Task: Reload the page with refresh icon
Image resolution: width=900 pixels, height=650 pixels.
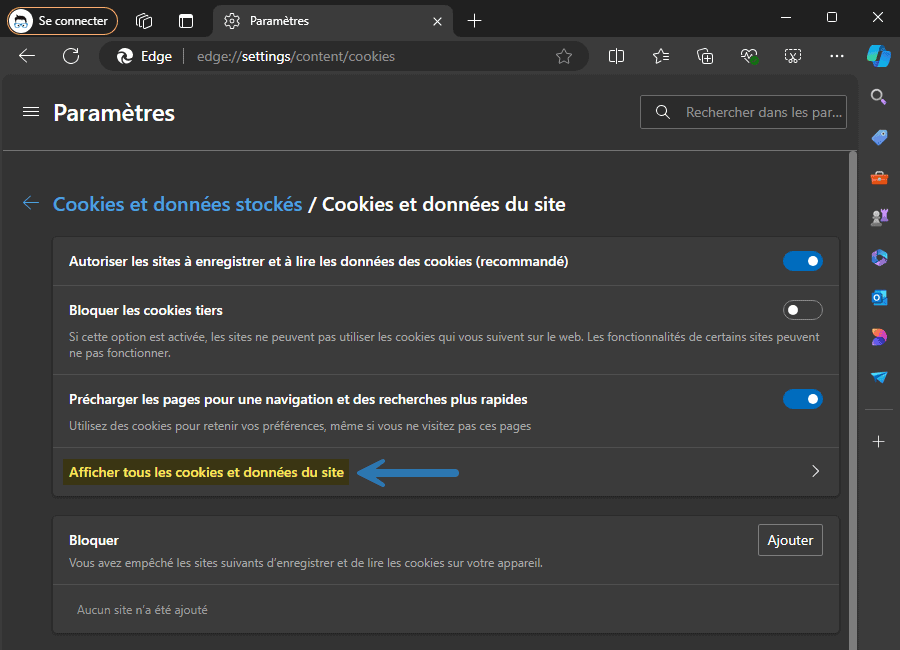Action: pyautogui.click(x=71, y=56)
